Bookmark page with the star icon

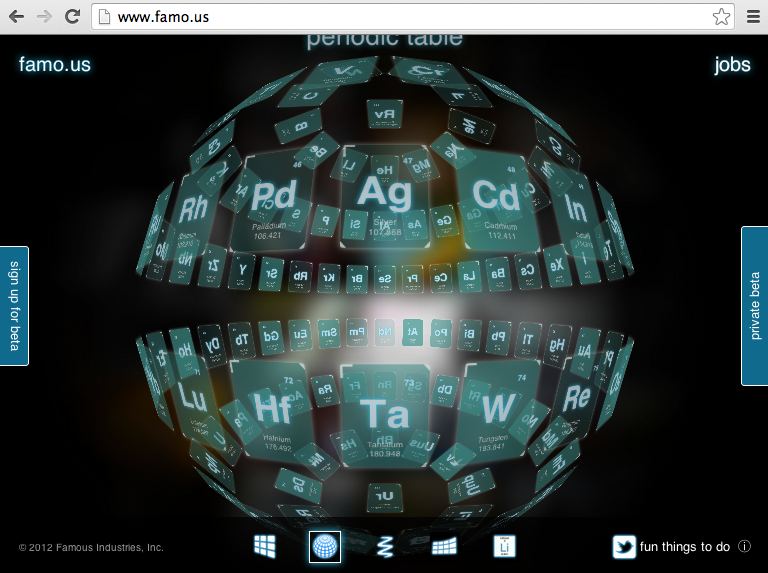click(x=721, y=17)
